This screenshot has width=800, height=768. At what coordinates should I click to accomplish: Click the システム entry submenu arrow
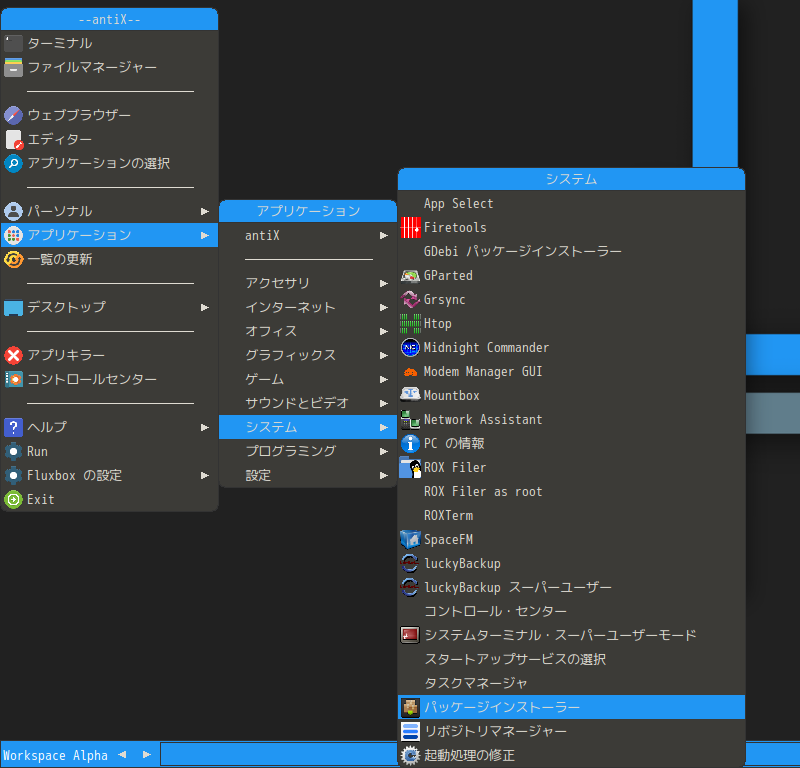point(384,427)
